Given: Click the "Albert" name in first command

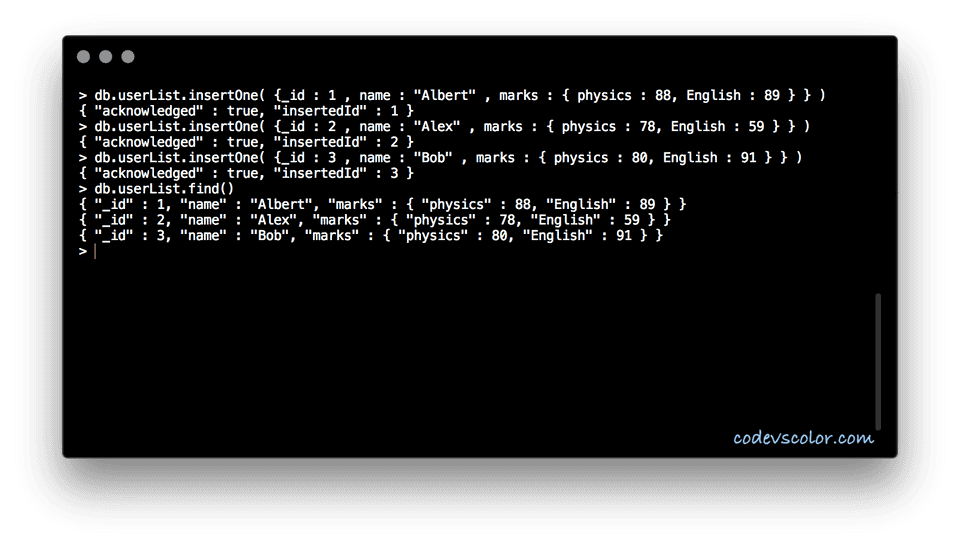Looking at the screenshot, I should pos(444,96).
